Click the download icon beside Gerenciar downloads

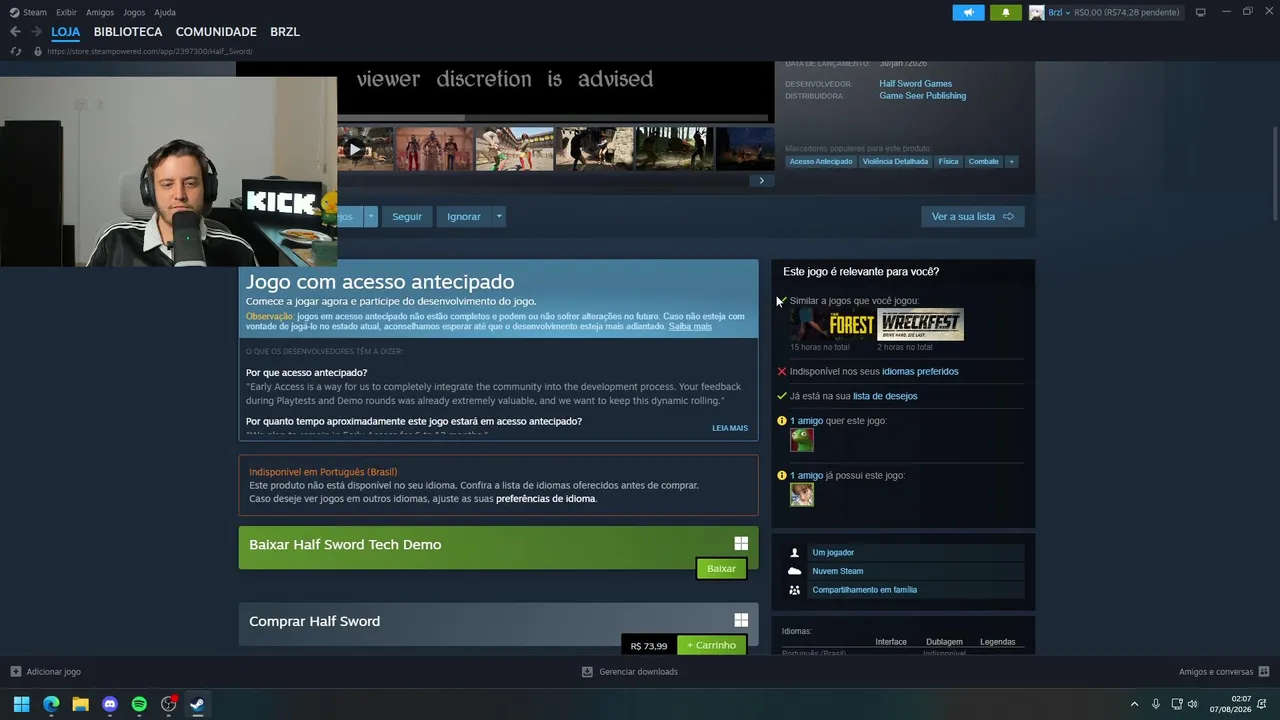coord(587,672)
